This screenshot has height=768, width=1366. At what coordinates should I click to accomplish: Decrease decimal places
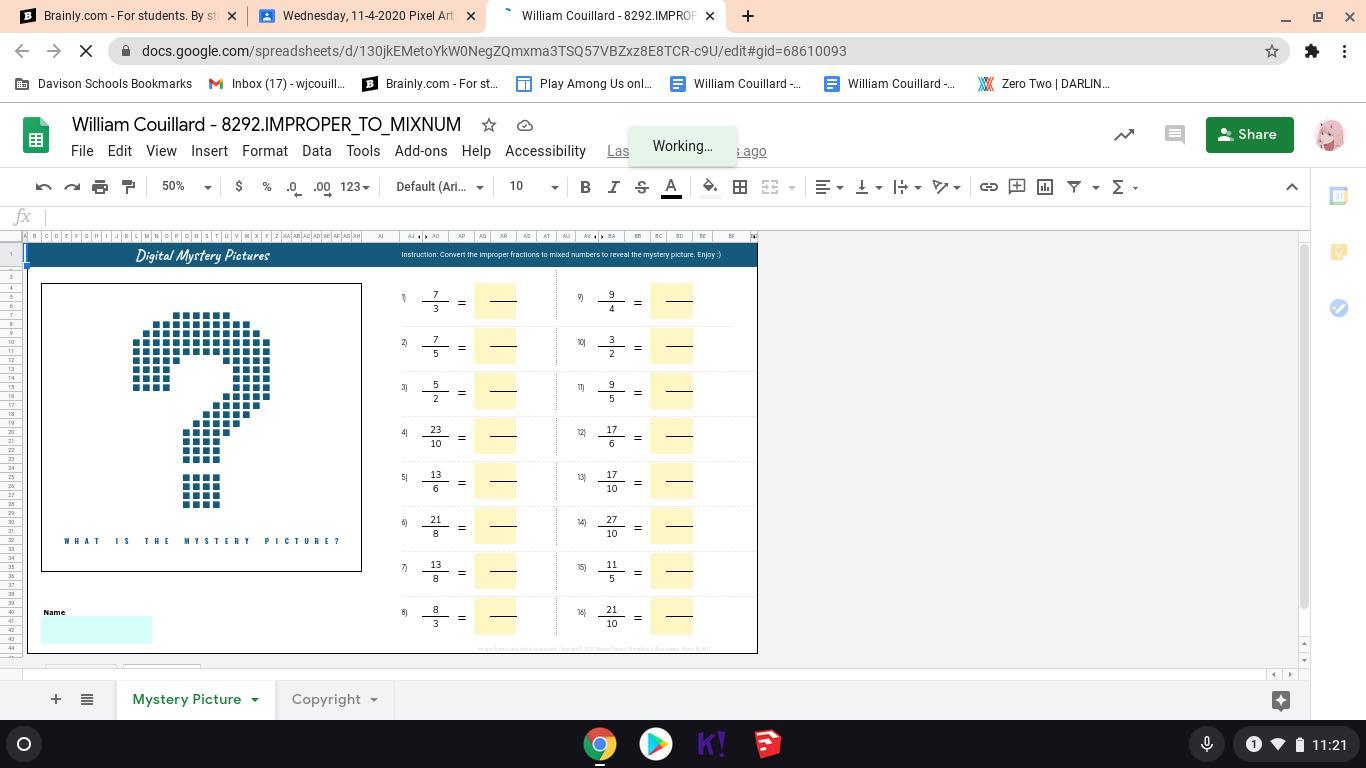294,187
